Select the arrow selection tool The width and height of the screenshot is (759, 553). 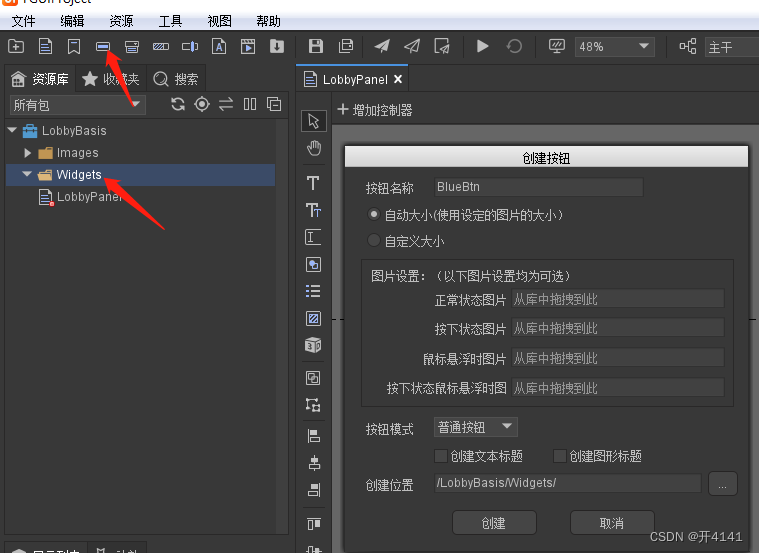click(313, 121)
